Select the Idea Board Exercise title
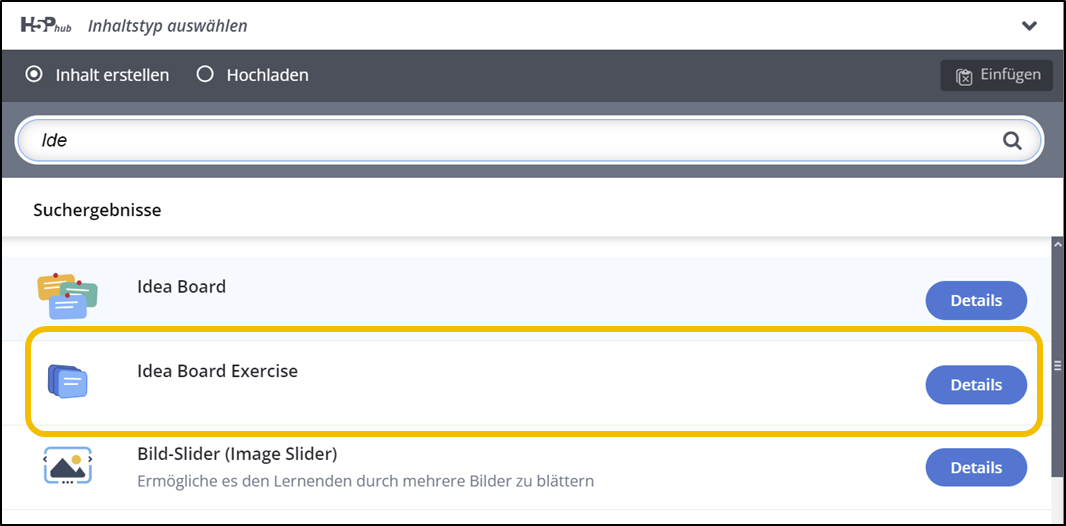Screen dimensions: 1066x526 click(217, 371)
